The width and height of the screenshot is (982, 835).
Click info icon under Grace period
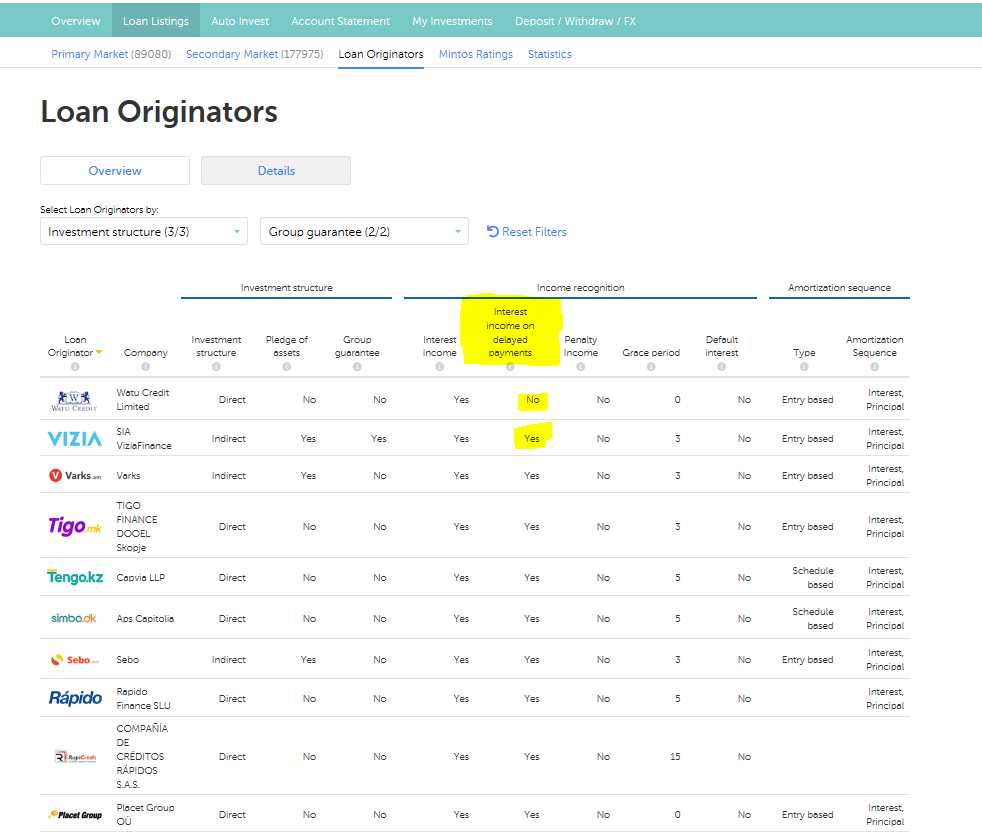click(x=651, y=367)
